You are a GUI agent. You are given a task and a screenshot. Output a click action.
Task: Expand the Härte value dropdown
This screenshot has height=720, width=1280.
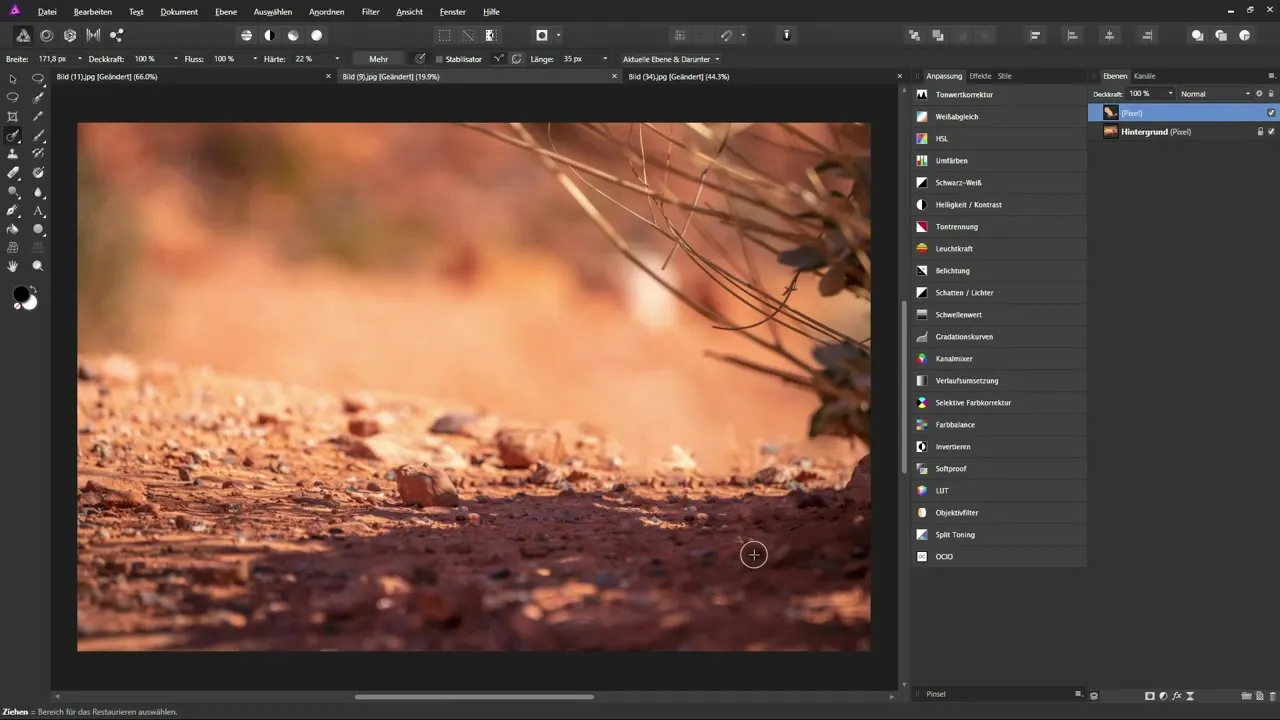tap(337, 59)
